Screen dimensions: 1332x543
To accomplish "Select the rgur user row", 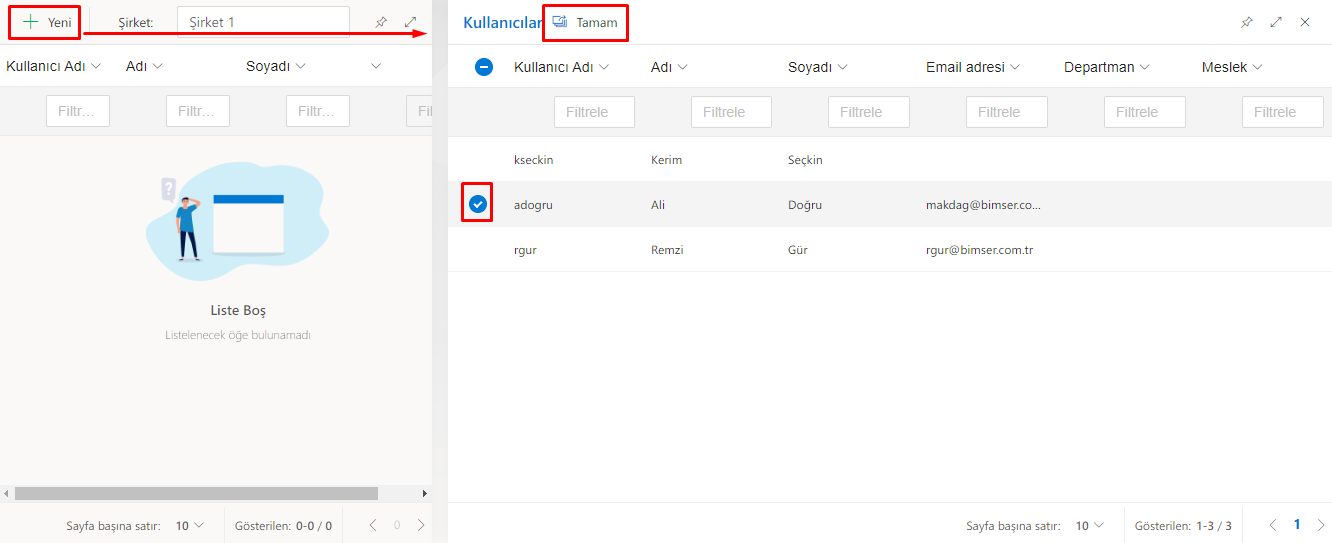I will (x=890, y=250).
